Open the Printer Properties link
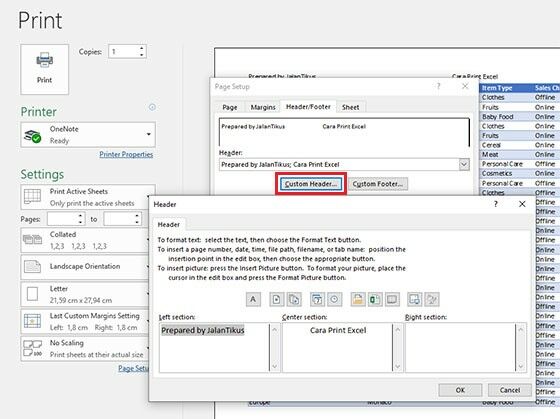This screenshot has width=560, height=419. tap(126, 154)
